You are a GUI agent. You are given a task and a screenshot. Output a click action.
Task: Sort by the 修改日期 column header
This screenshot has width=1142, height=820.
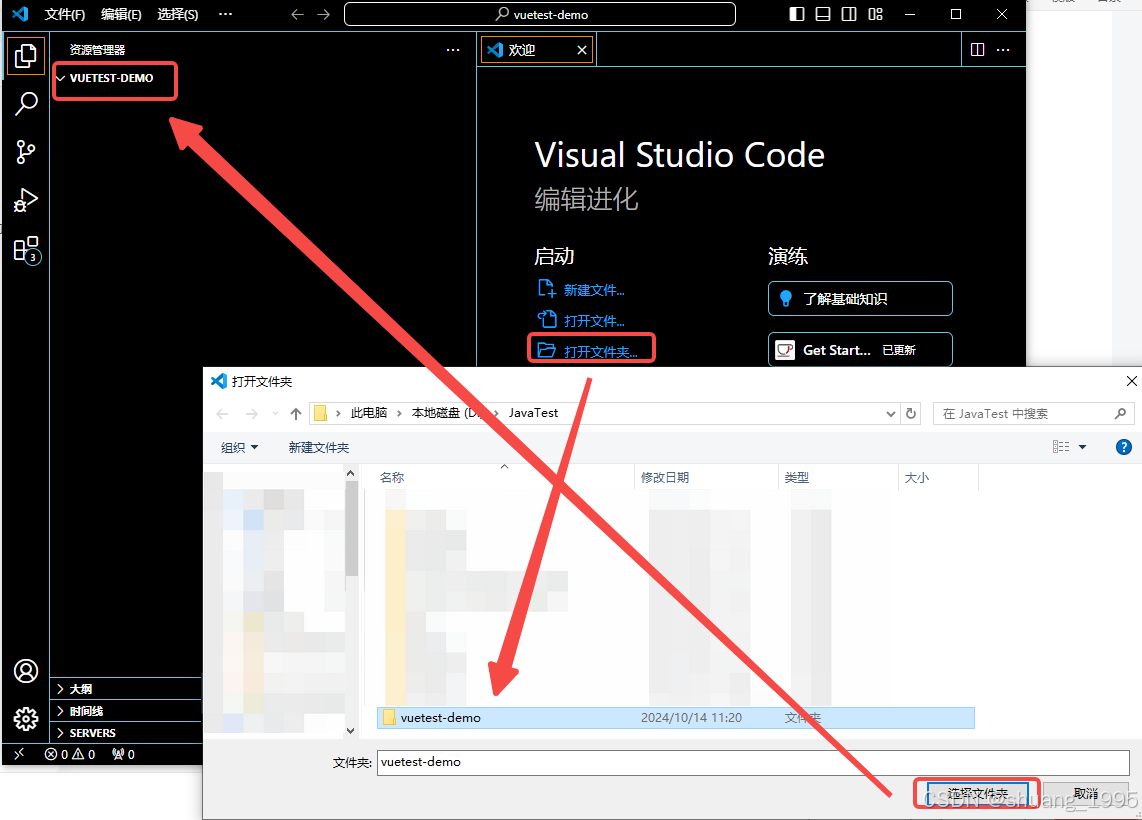706,478
